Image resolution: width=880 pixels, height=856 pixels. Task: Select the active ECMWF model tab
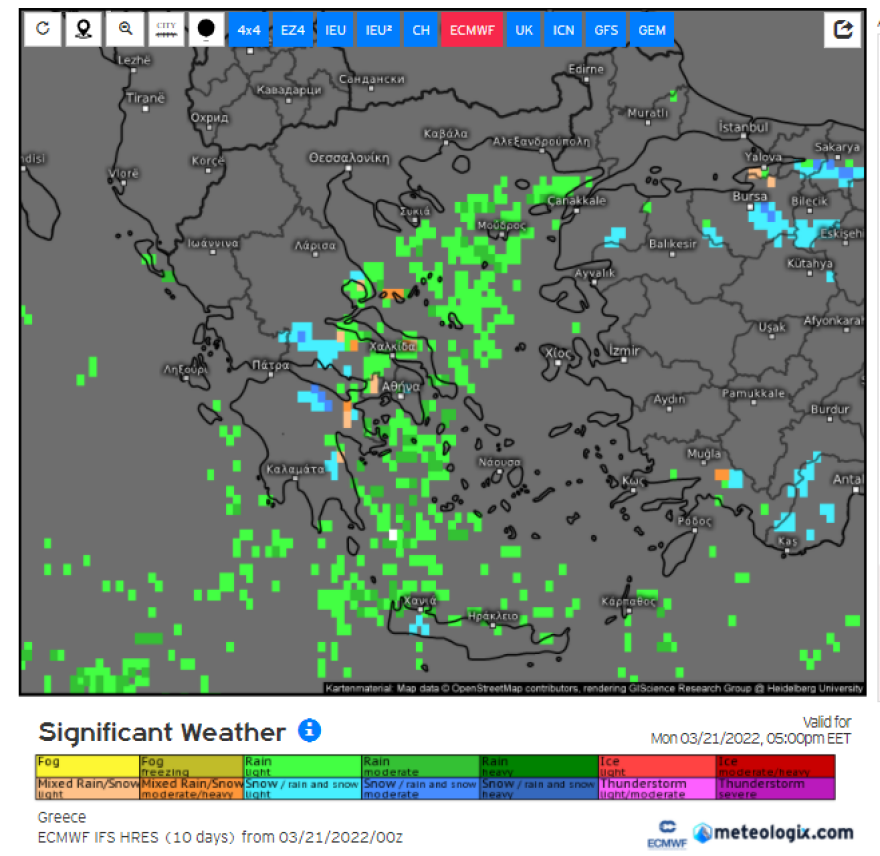(x=472, y=30)
